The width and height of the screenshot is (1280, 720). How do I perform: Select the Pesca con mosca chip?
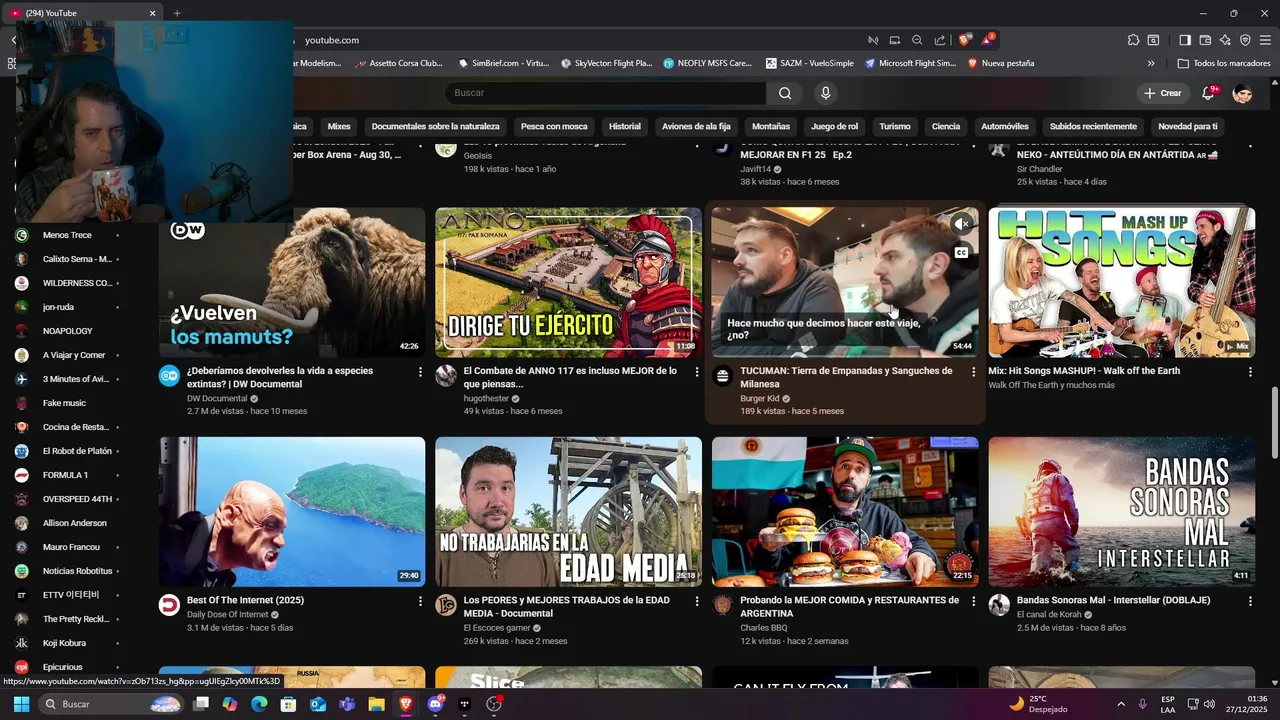pyautogui.click(x=554, y=127)
